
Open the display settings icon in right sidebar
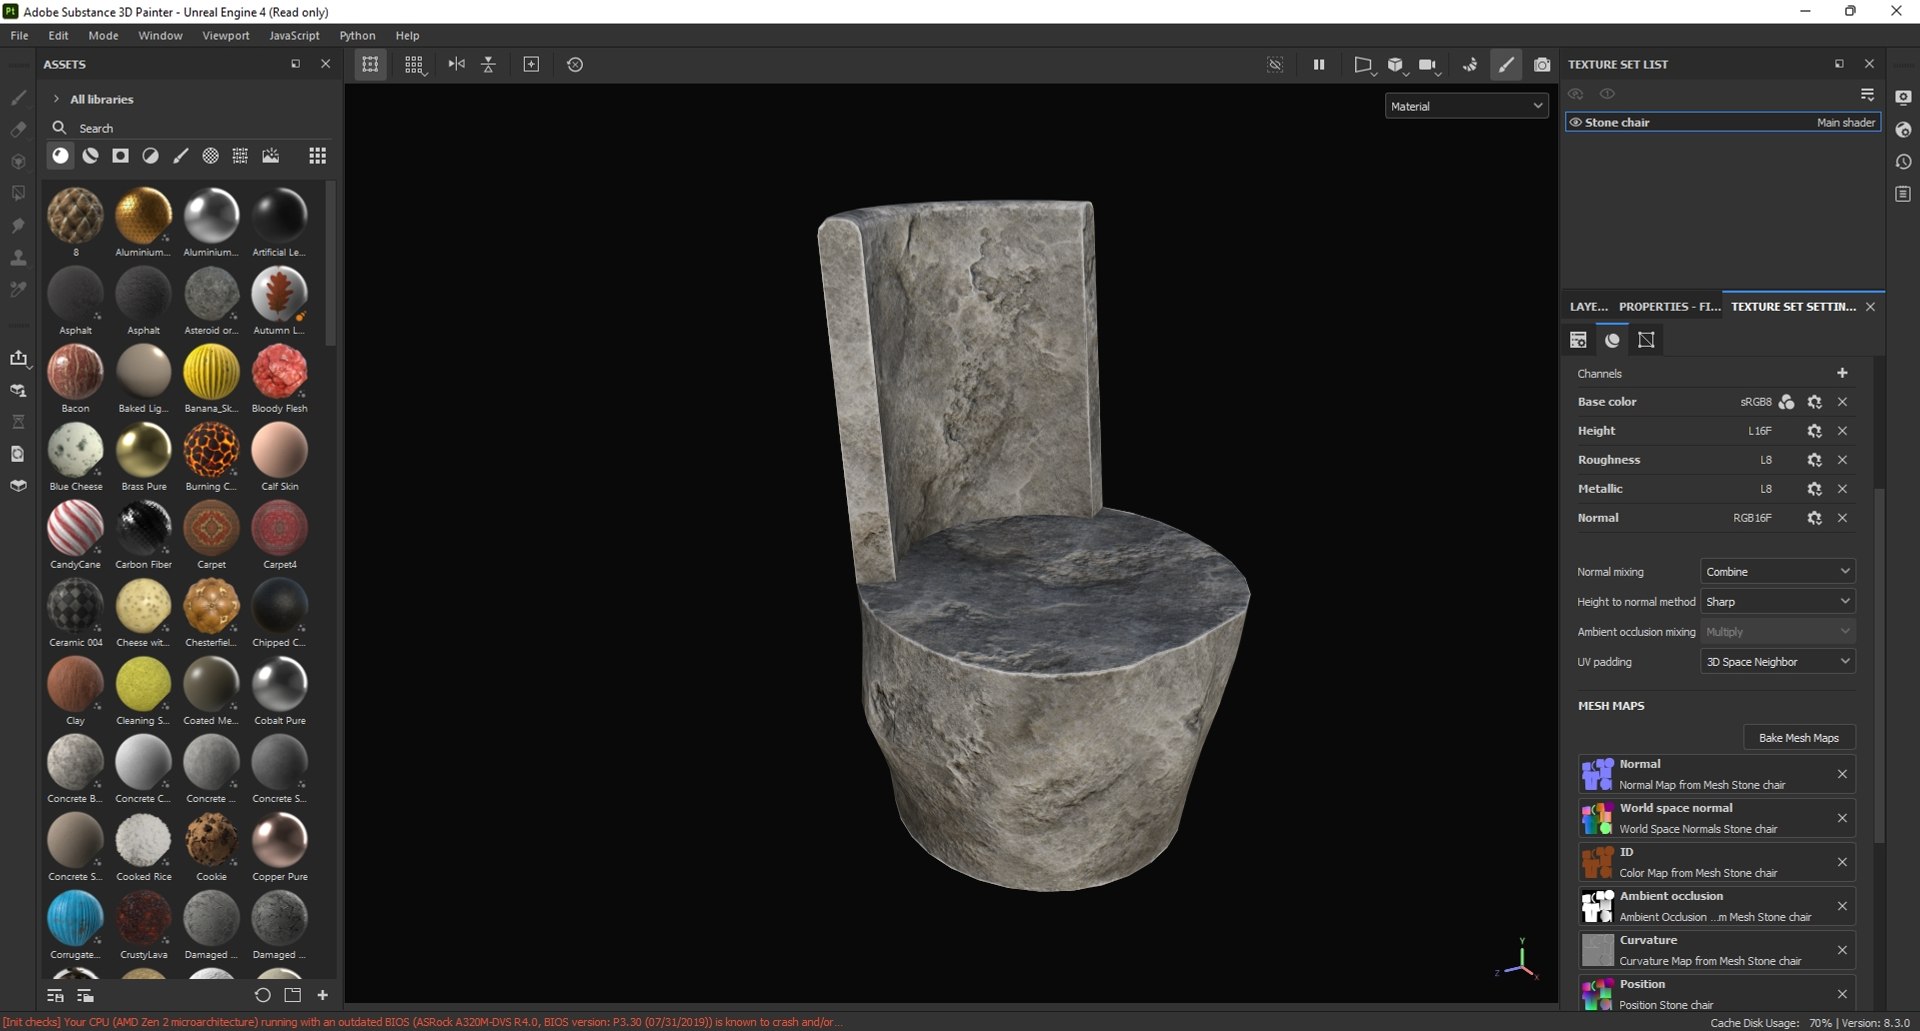pyautogui.click(x=1903, y=97)
